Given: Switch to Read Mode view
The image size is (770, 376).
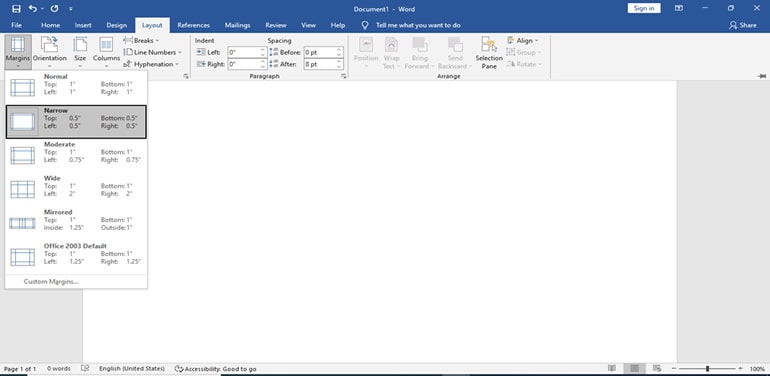Looking at the screenshot, I should (x=612, y=368).
